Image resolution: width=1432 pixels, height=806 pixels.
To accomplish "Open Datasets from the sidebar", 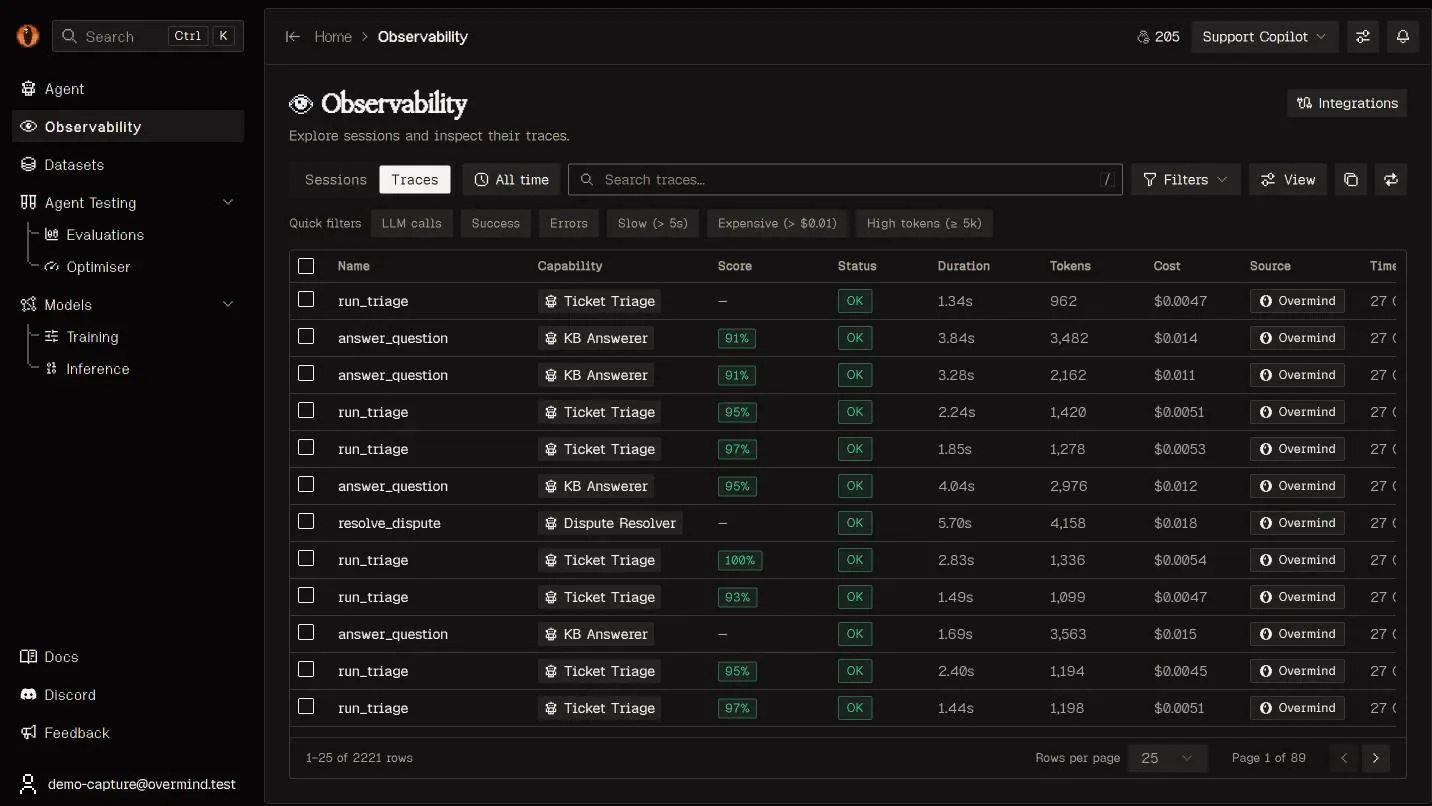I will click(x=128, y=165).
